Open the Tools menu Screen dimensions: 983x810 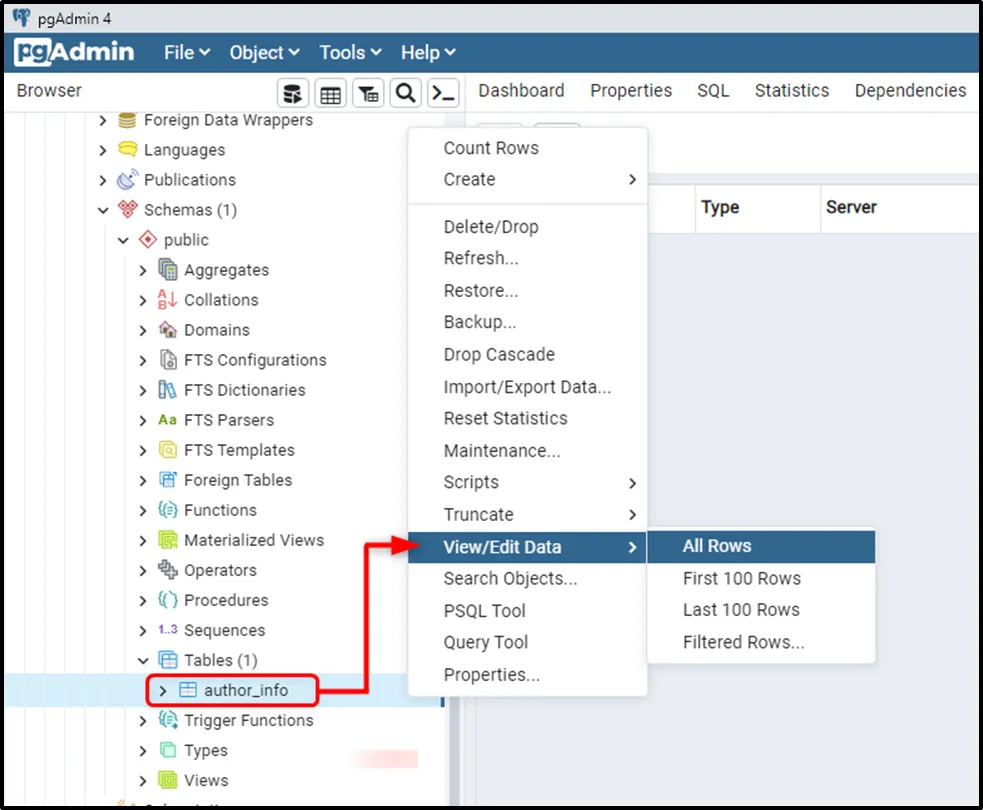point(350,53)
